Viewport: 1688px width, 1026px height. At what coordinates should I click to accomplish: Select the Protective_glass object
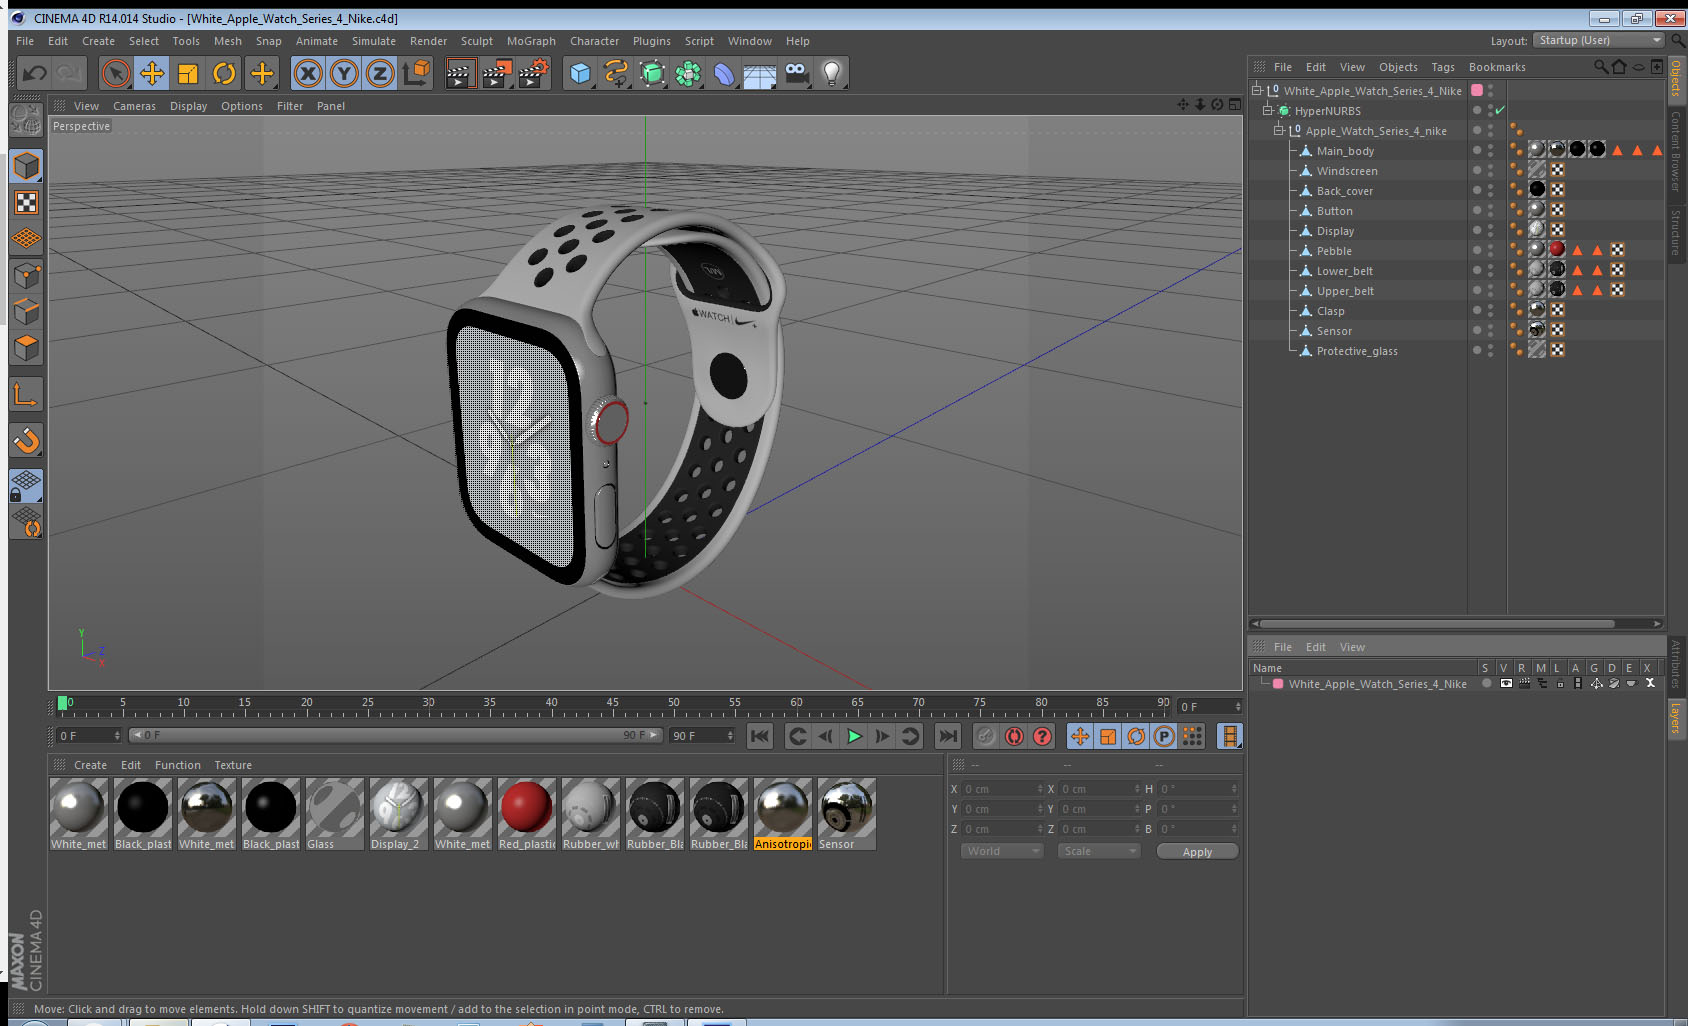(x=1357, y=351)
